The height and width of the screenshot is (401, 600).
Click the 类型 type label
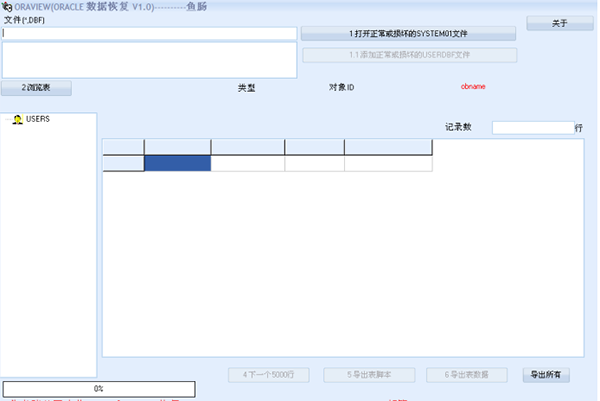pos(246,88)
